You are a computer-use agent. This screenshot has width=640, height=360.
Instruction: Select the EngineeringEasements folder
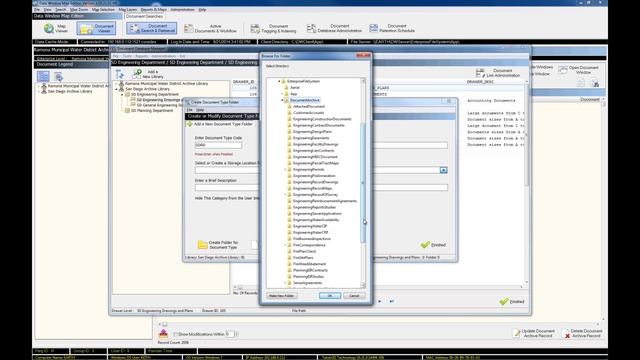click(311, 138)
